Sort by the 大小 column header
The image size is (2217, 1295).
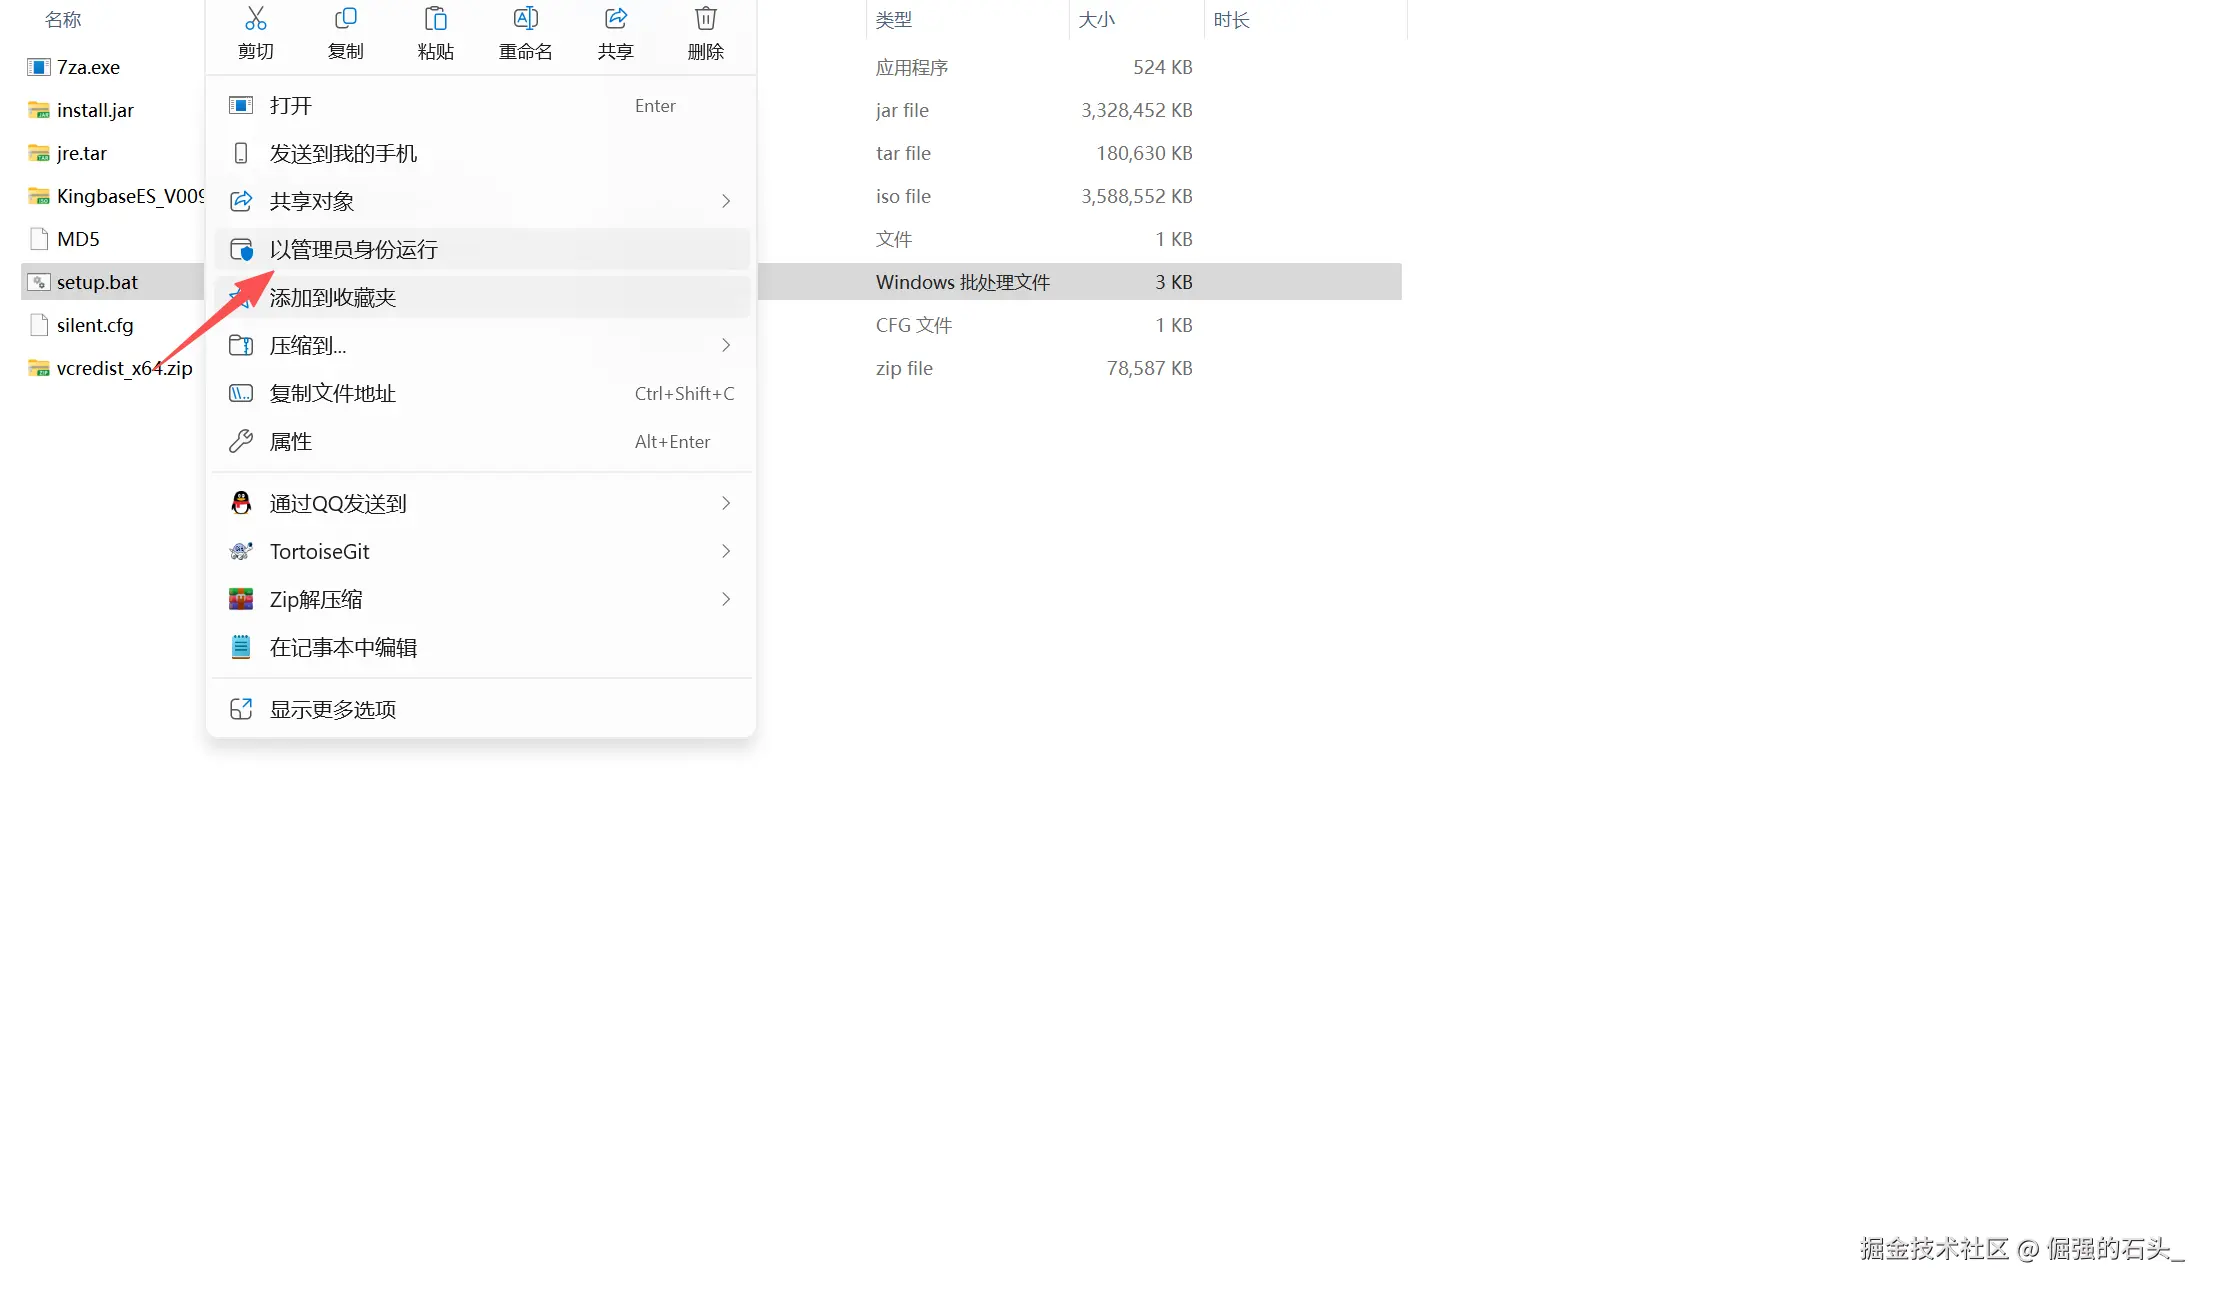click(1096, 19)
